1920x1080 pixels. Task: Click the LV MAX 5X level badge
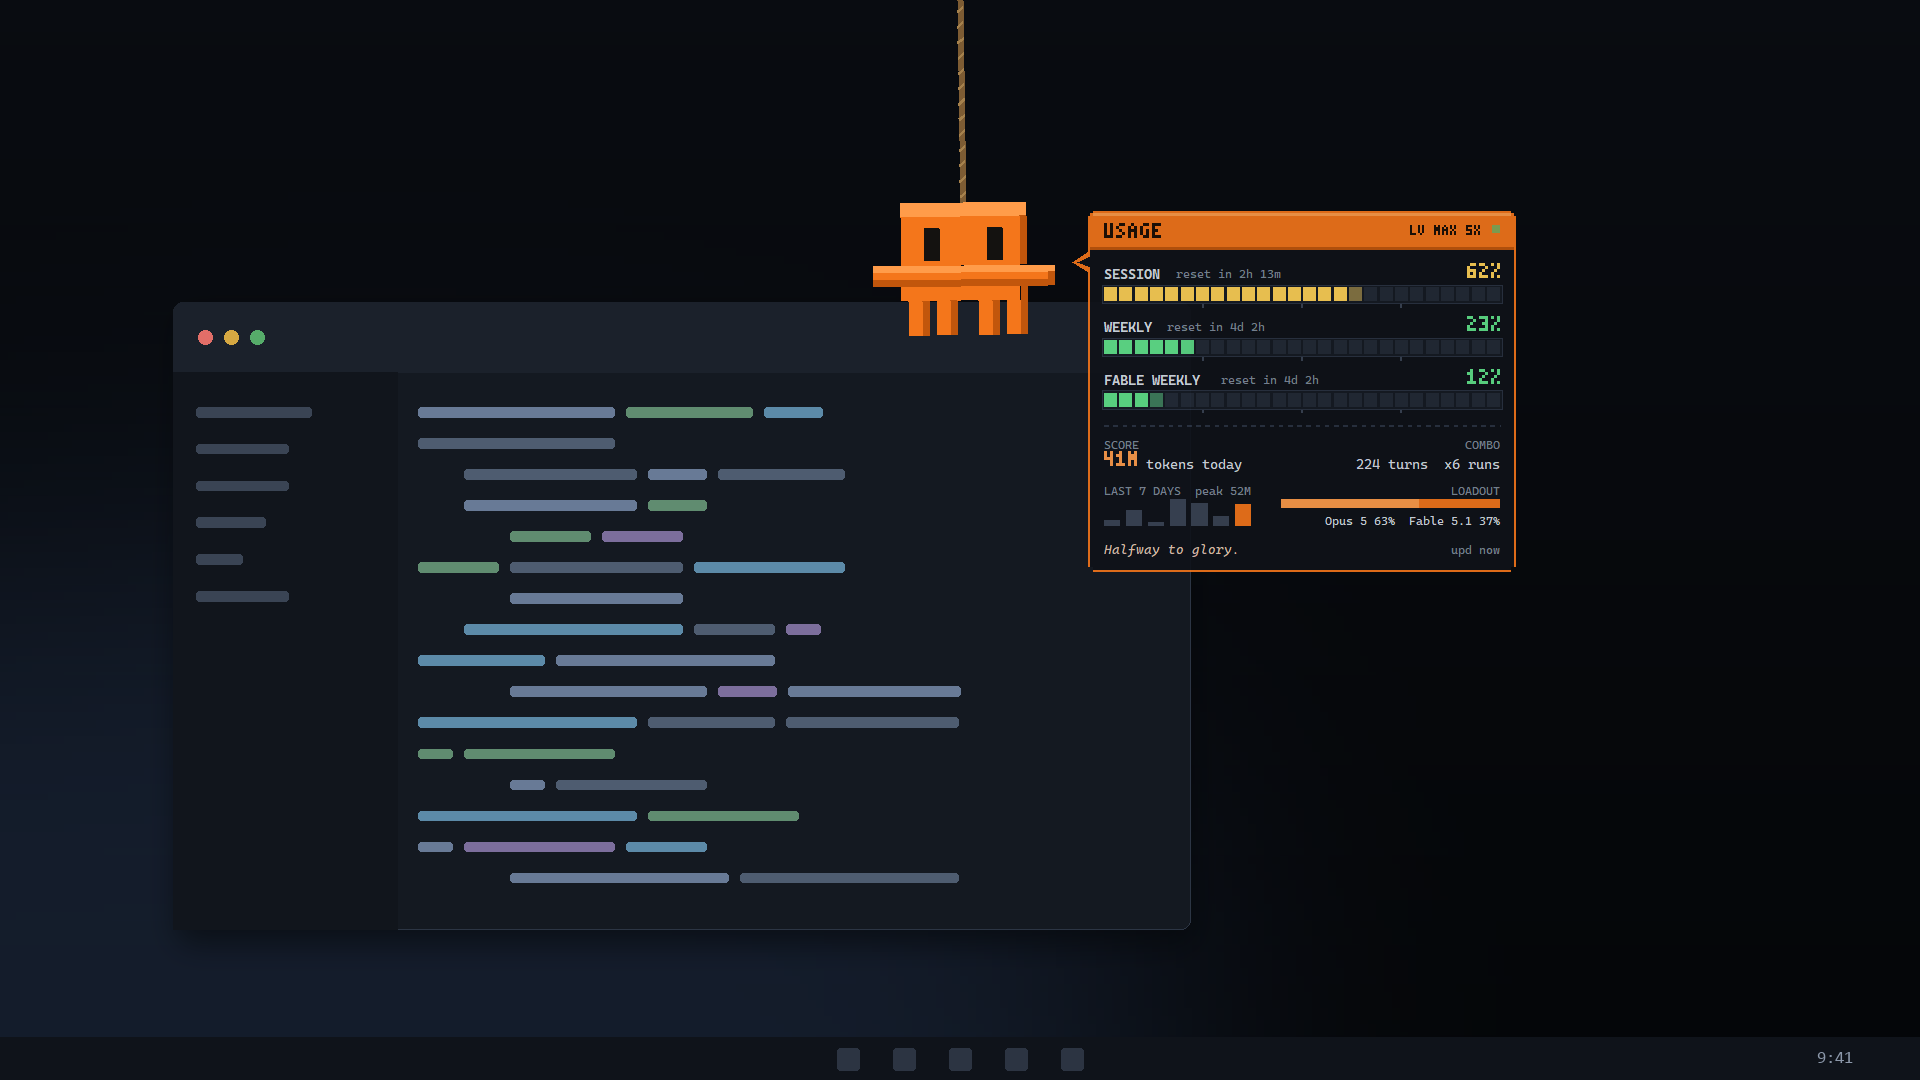coord(1444,230)
